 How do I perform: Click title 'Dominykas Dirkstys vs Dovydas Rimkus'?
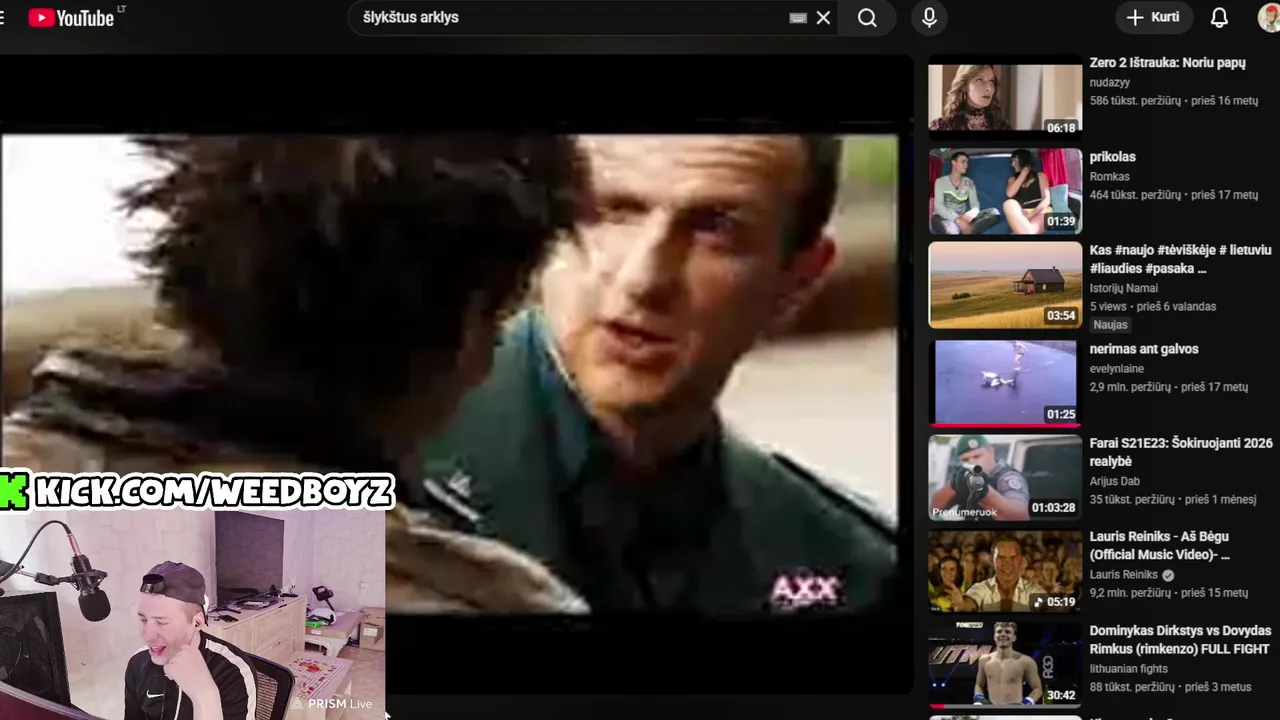(x=1180, y=640)
